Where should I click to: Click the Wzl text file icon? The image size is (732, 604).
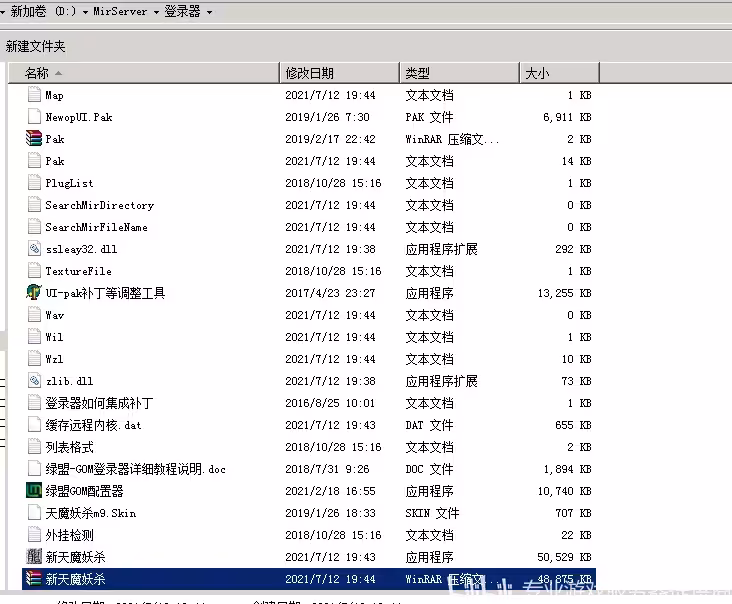34,358
